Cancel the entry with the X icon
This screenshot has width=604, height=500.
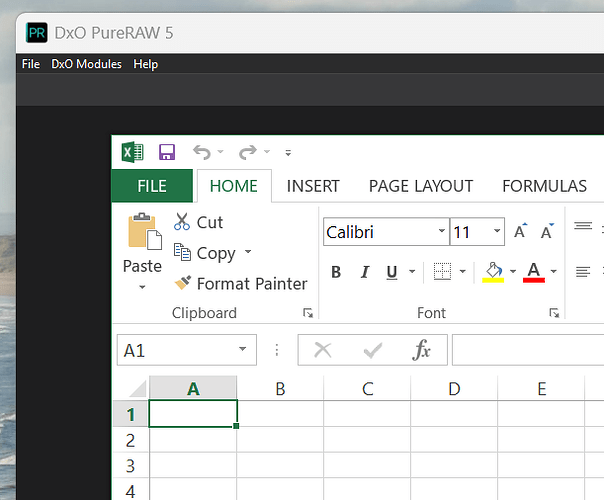pyautogui.click(x=323, y=350)
